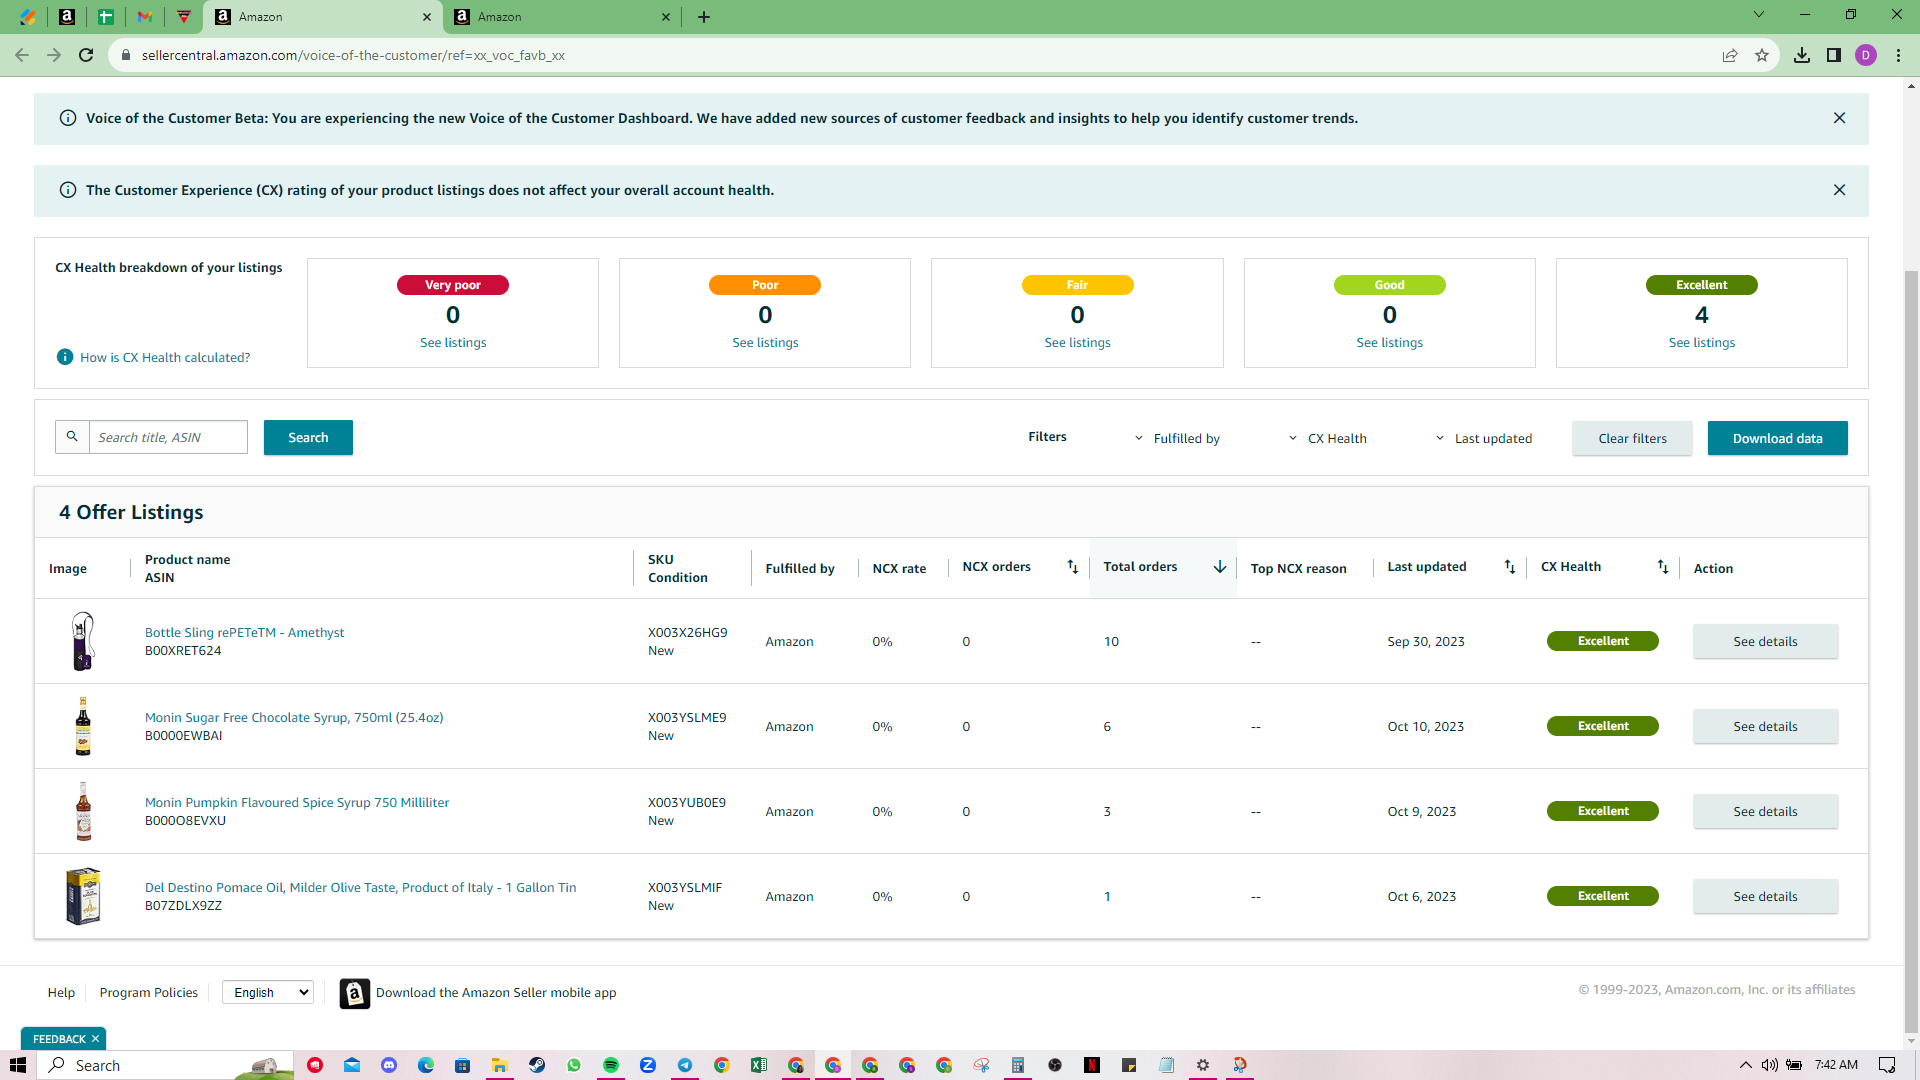1920x1080 pixels.
Task: Click the Amazon Seller mobile app icon
Action: pos(354,993)
